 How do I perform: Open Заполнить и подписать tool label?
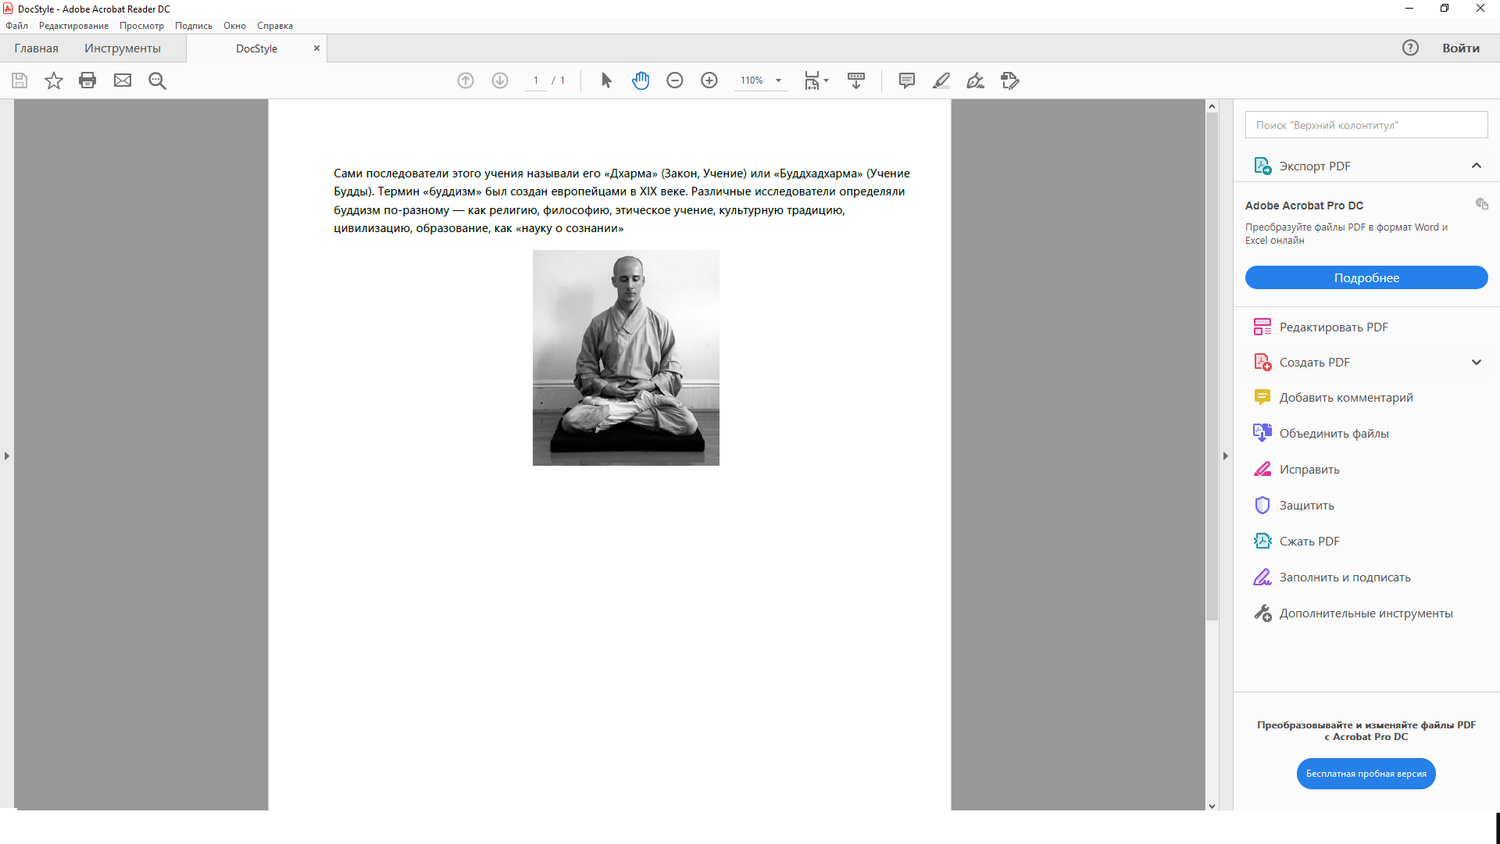tap(1345, 577)
